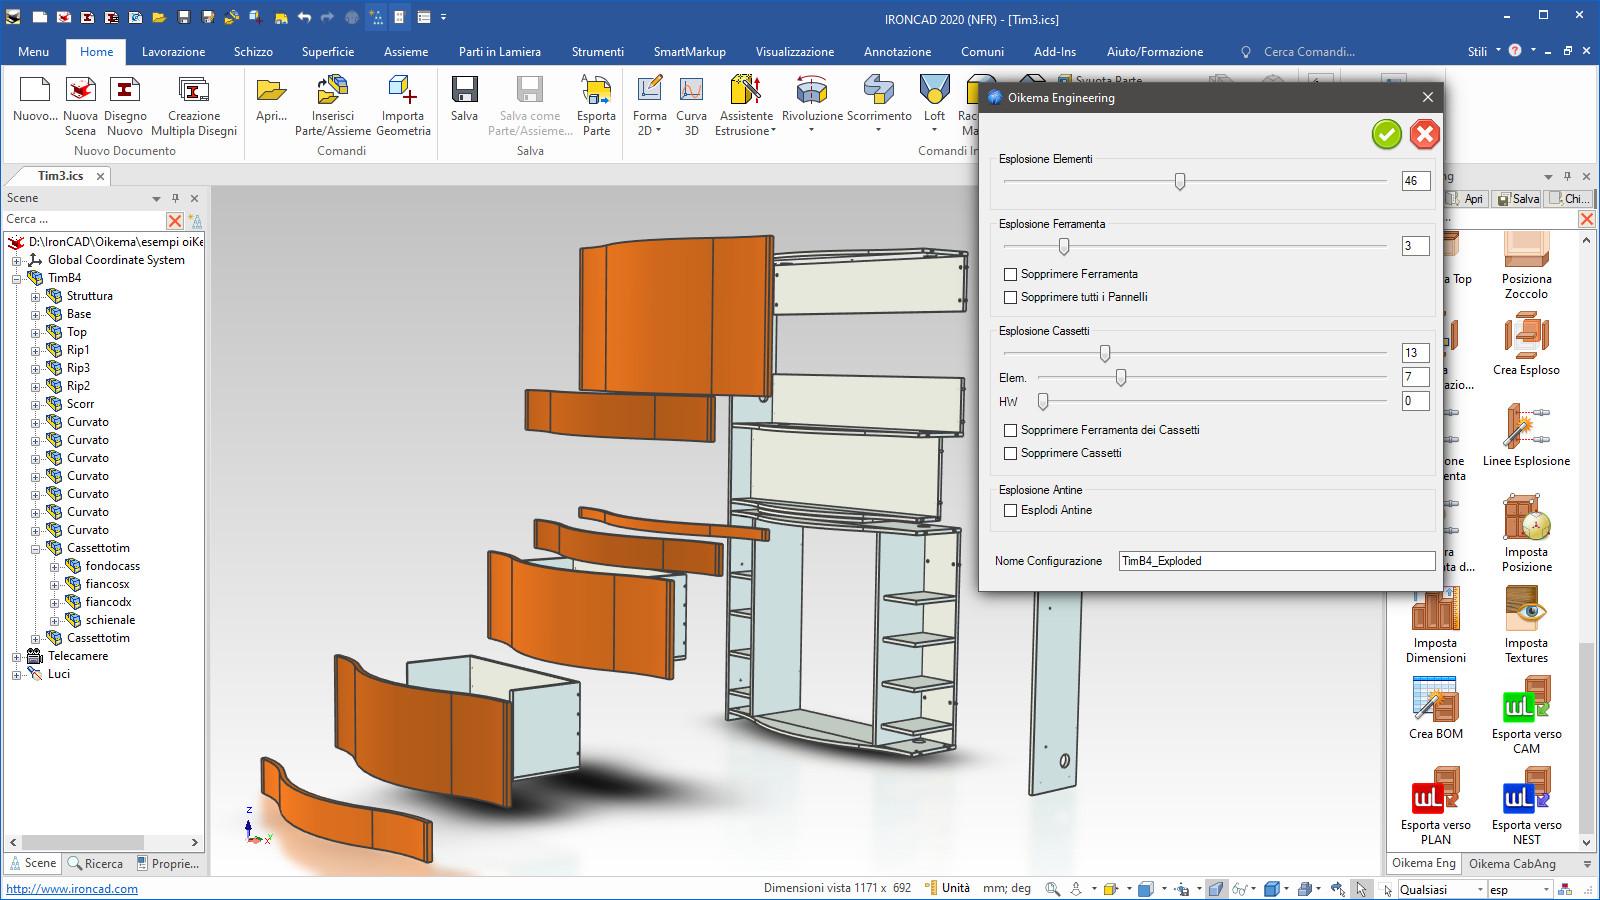Check Sopprimere tutti i Pannelli option
This screenshot has height=900, width=1600.
point(1011,297)
